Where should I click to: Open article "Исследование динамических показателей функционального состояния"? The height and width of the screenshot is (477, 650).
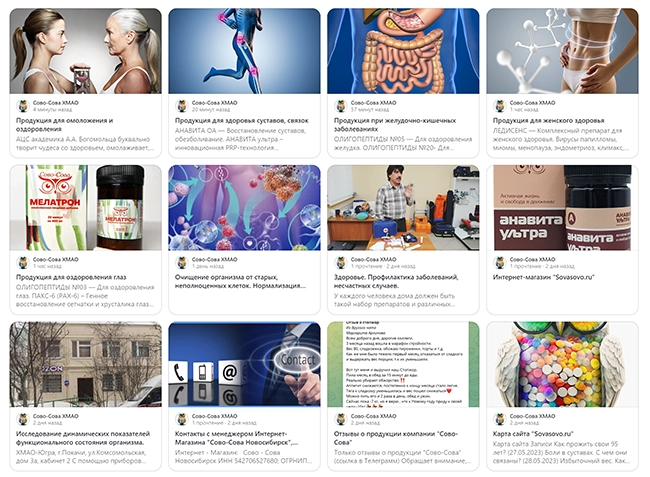coord(83,438)
